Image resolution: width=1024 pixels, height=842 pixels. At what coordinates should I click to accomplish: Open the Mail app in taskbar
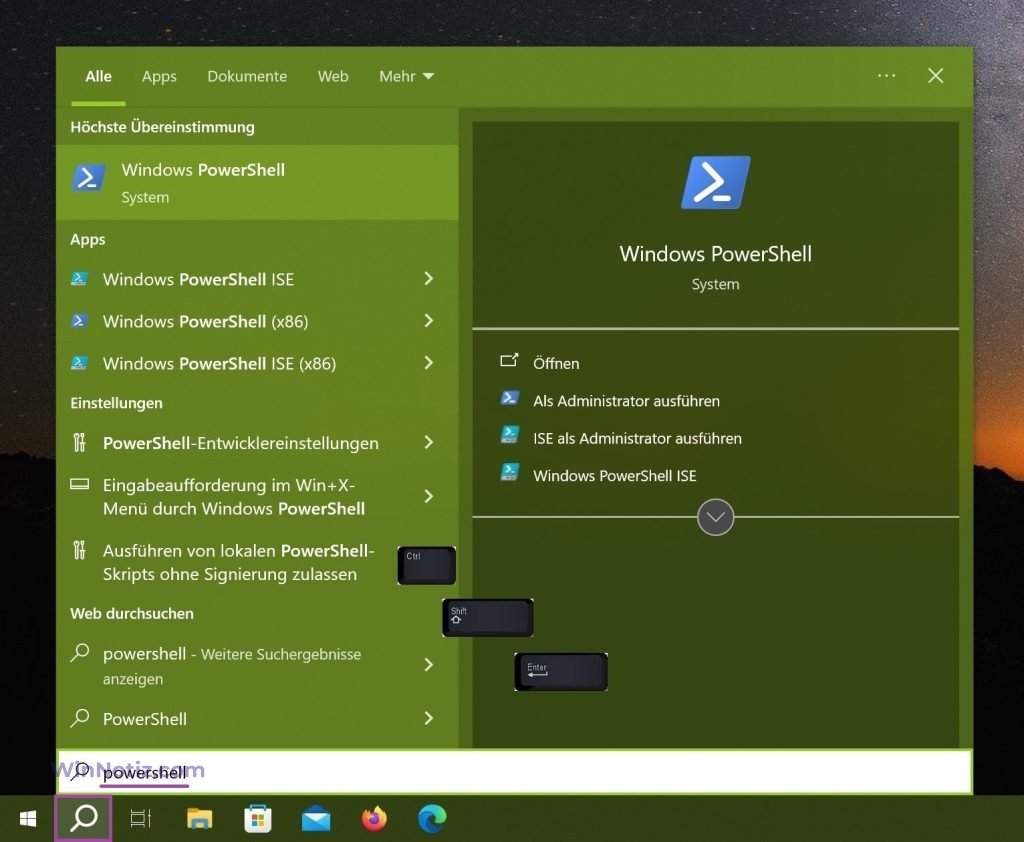[x=316, y=819]
